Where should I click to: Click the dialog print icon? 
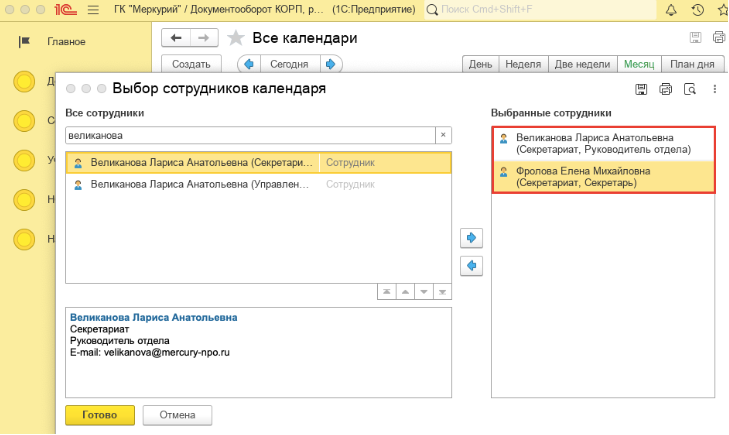pyautogui.click(x=666, y=89)
